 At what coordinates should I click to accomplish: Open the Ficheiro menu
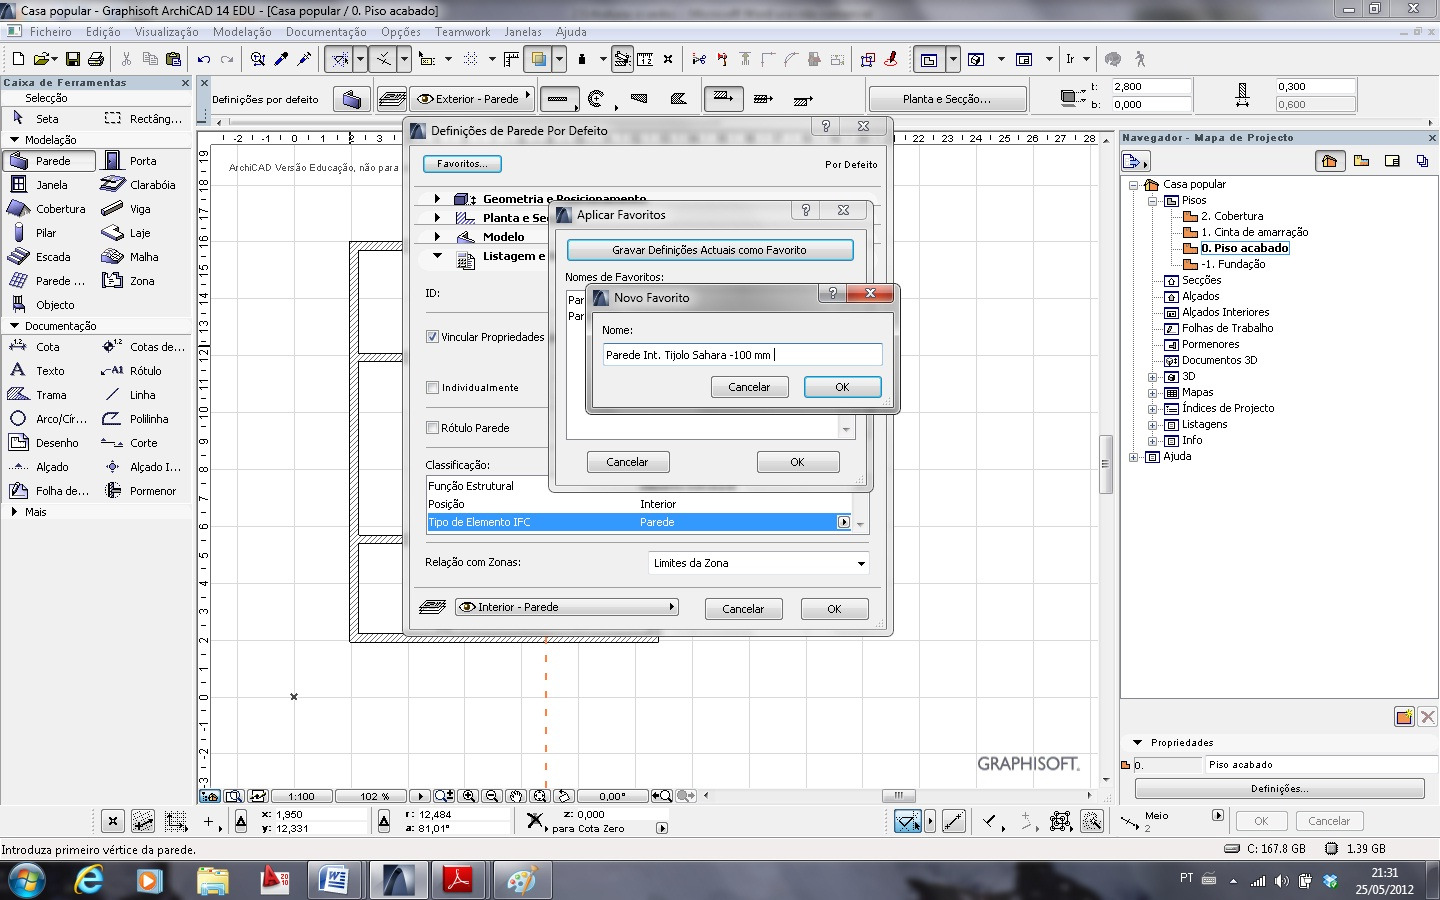(x=50, y=32)
